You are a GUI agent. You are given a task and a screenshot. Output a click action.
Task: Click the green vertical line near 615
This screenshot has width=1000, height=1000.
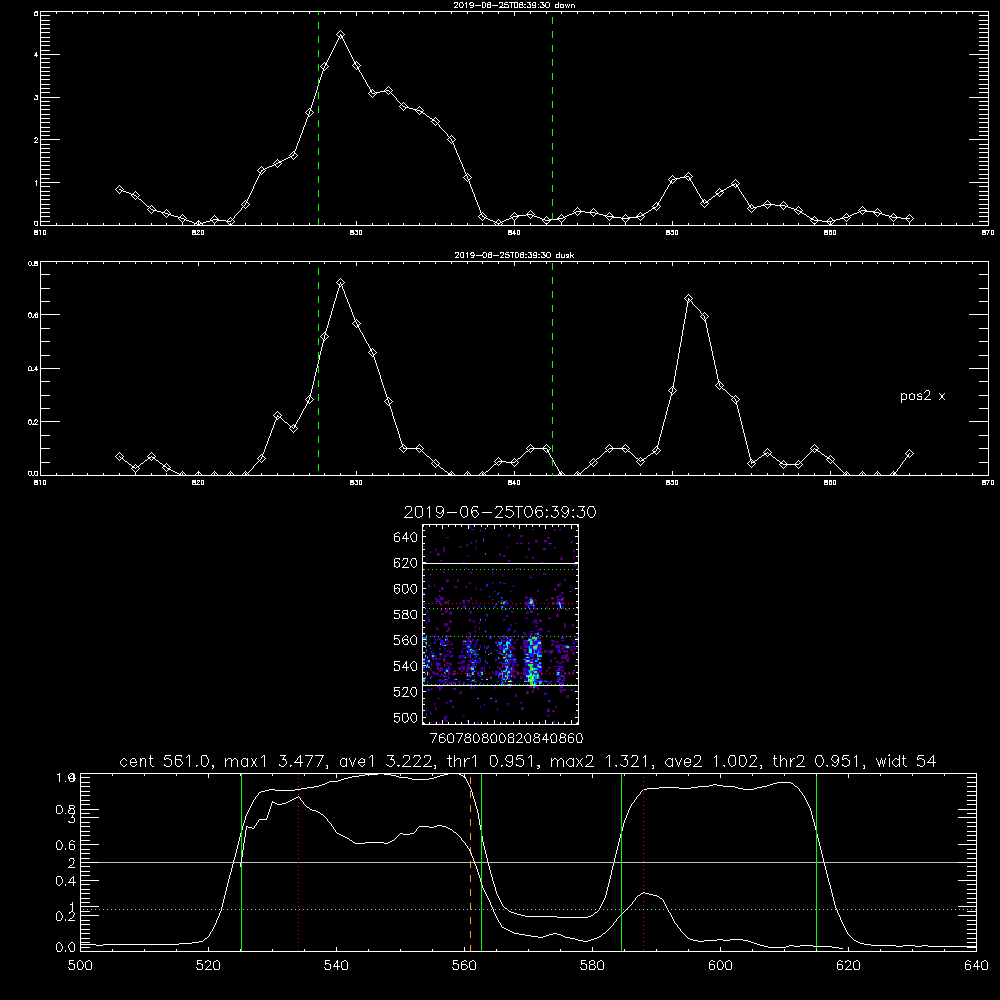[816, 862]
